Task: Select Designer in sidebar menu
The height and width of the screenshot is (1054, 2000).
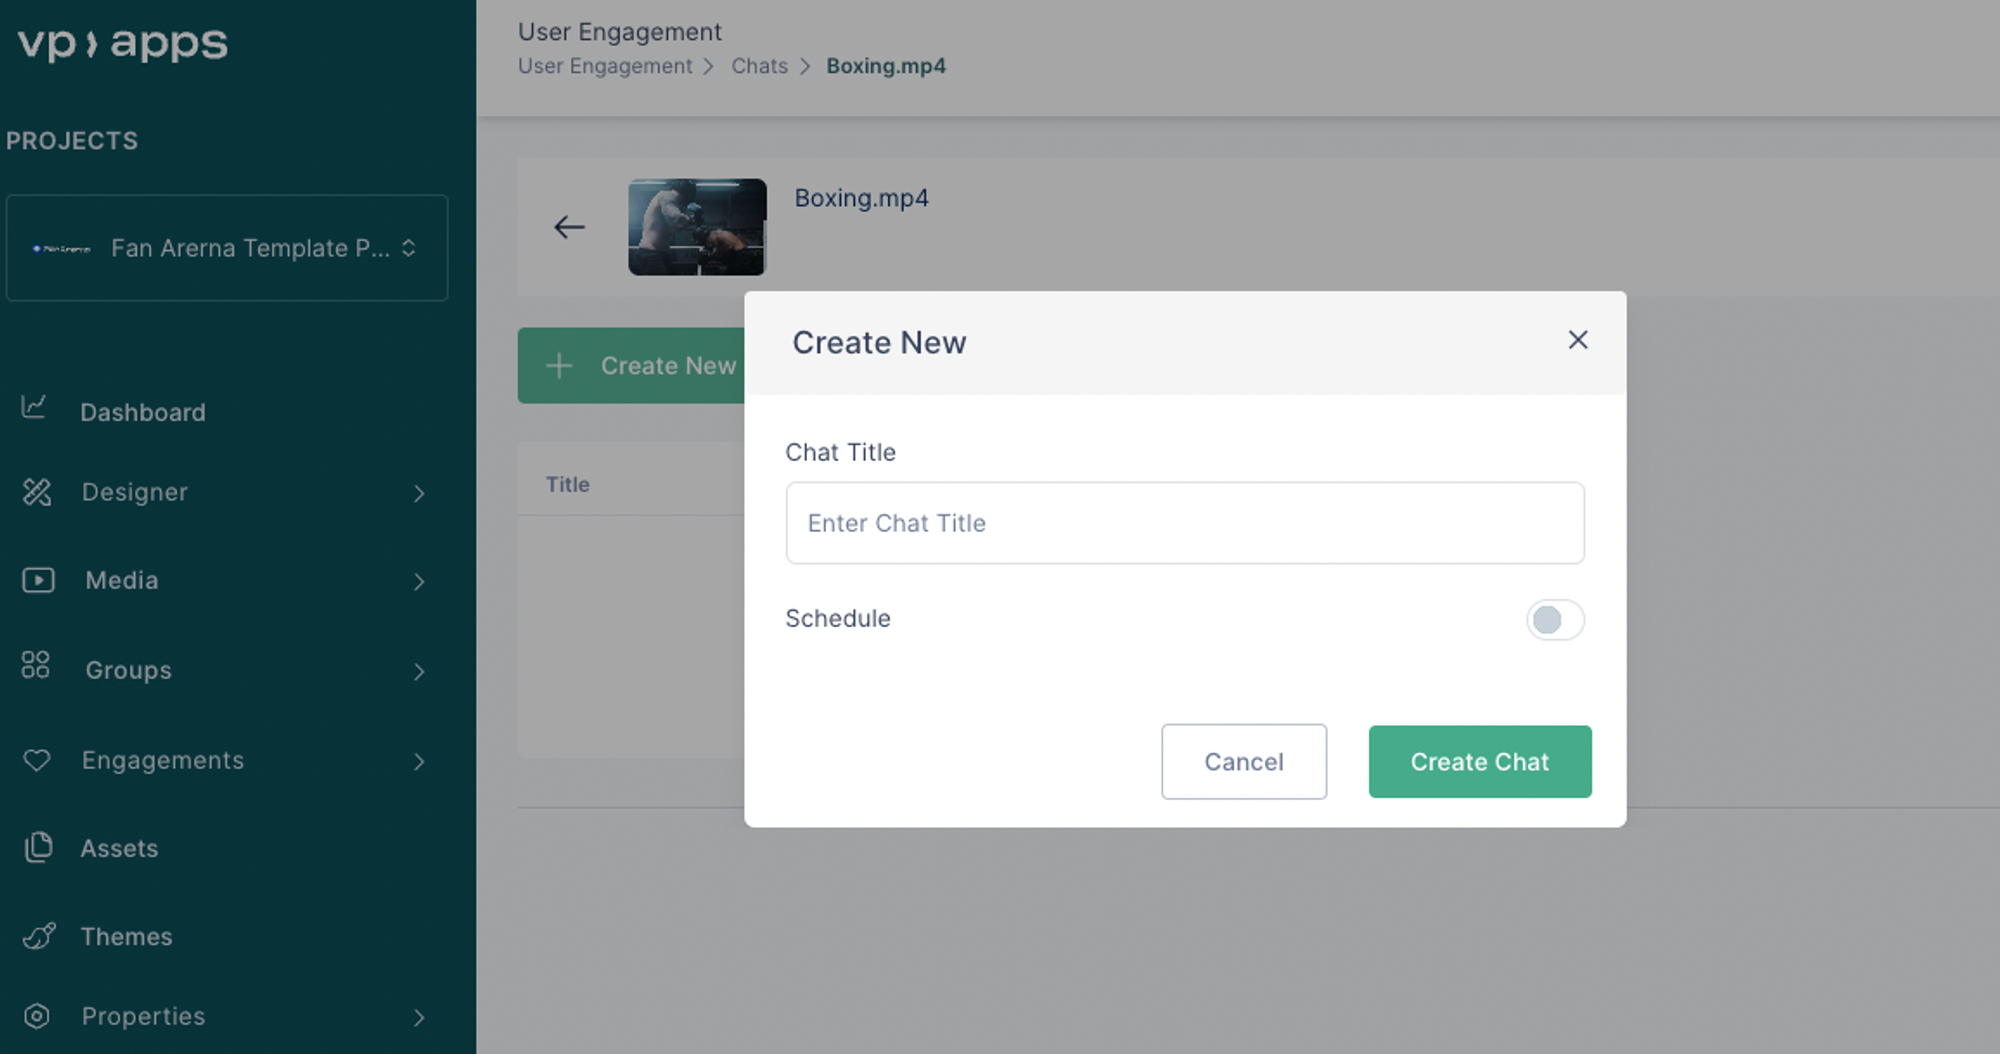Action: [x=135, y=492]
